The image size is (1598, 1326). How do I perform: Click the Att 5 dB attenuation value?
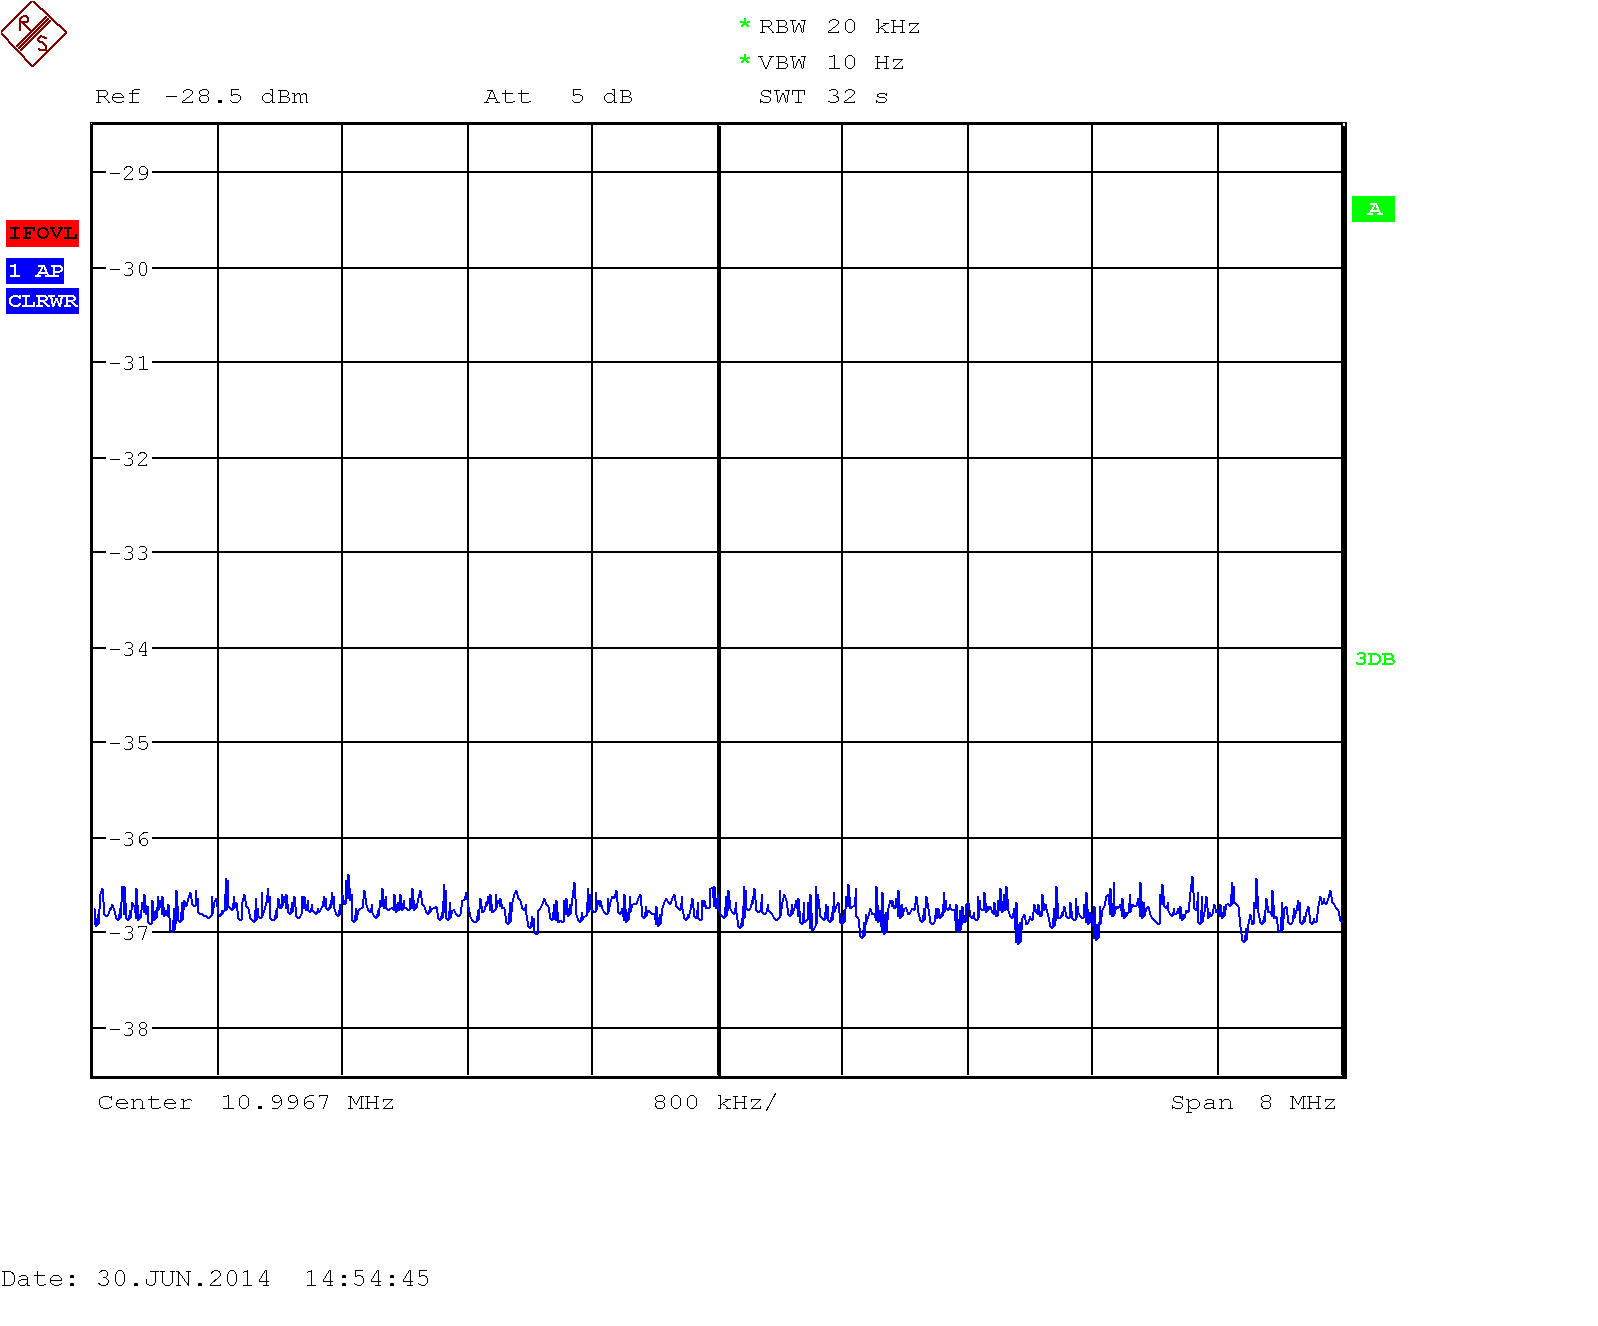click(x=558, y=97)
